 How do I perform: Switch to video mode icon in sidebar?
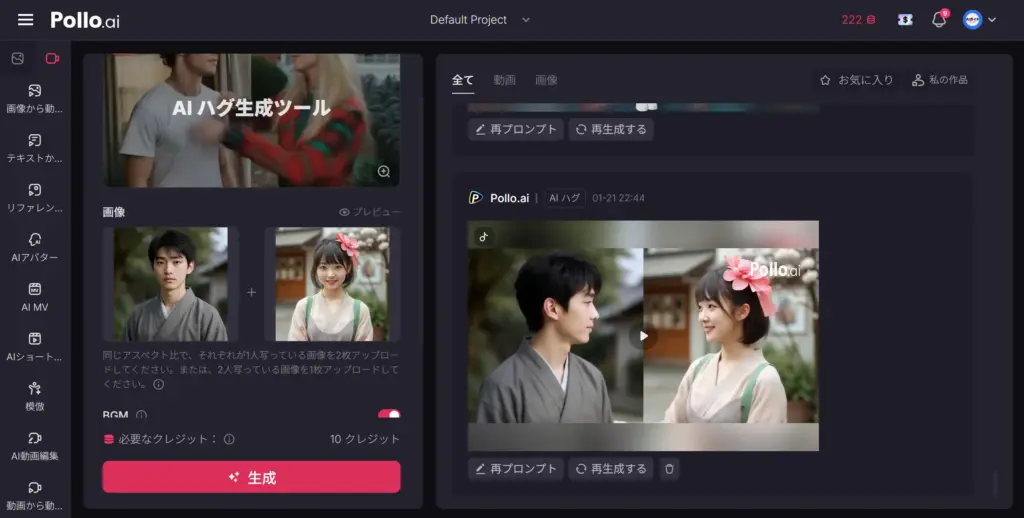pos(52,59)
